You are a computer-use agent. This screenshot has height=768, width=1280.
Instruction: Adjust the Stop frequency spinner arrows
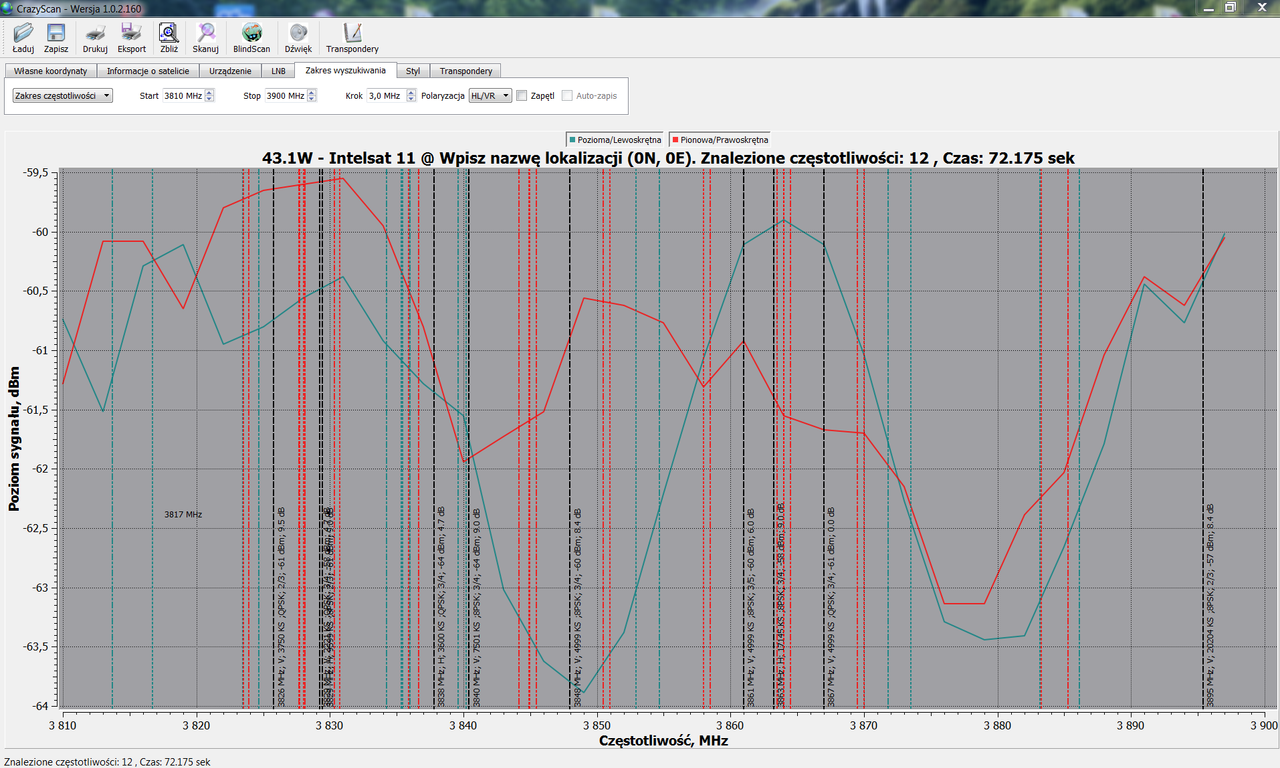[x=312, y=96]
